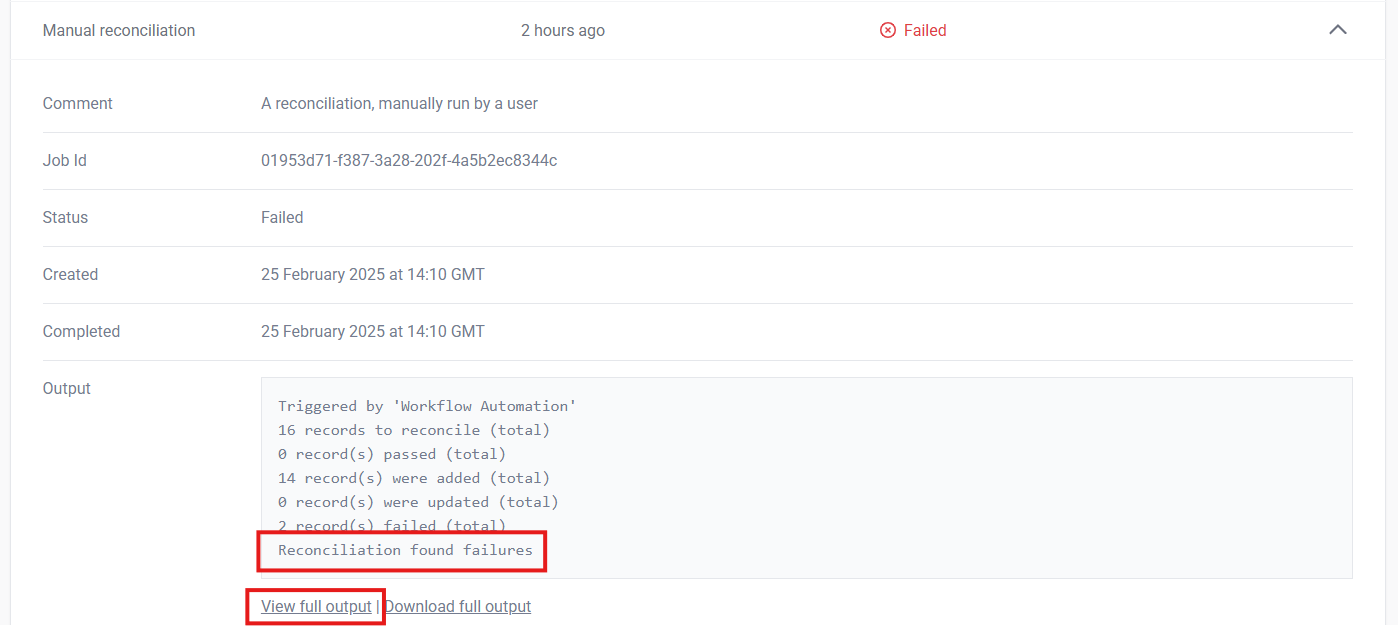
Task: Click the Download full output link
Action: [457, 606]
